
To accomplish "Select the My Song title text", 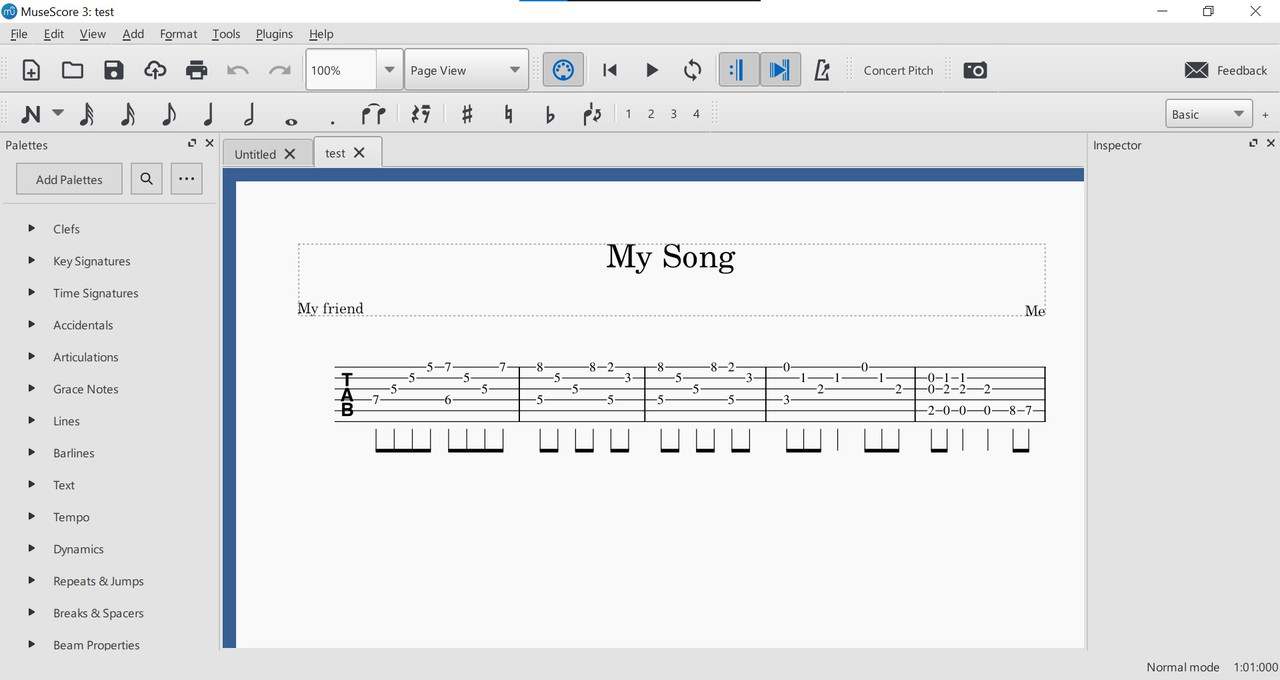I will 671,258.
